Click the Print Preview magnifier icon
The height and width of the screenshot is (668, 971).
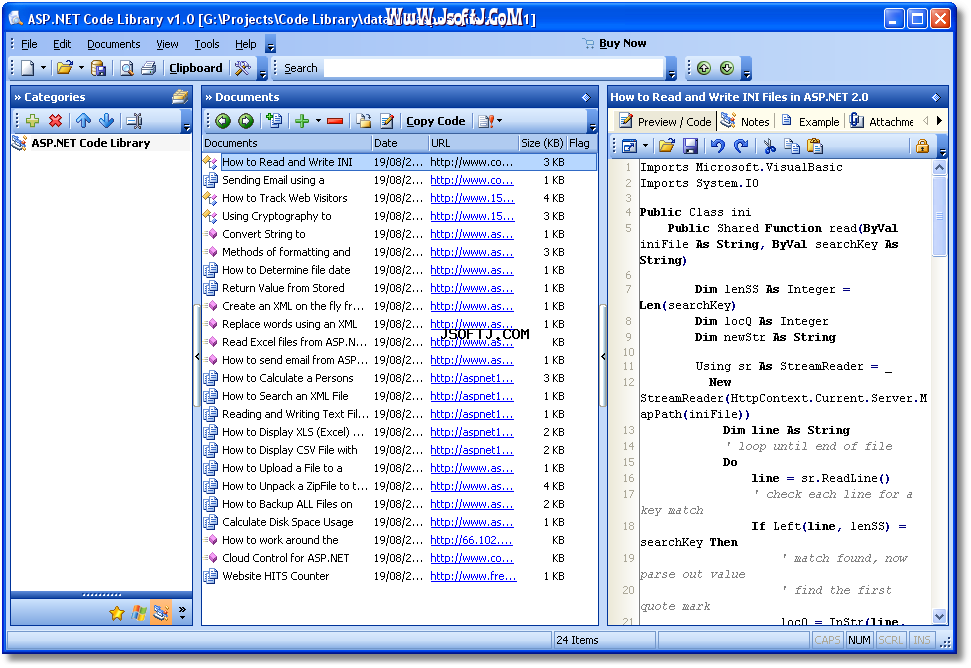[x=127, y=68]
